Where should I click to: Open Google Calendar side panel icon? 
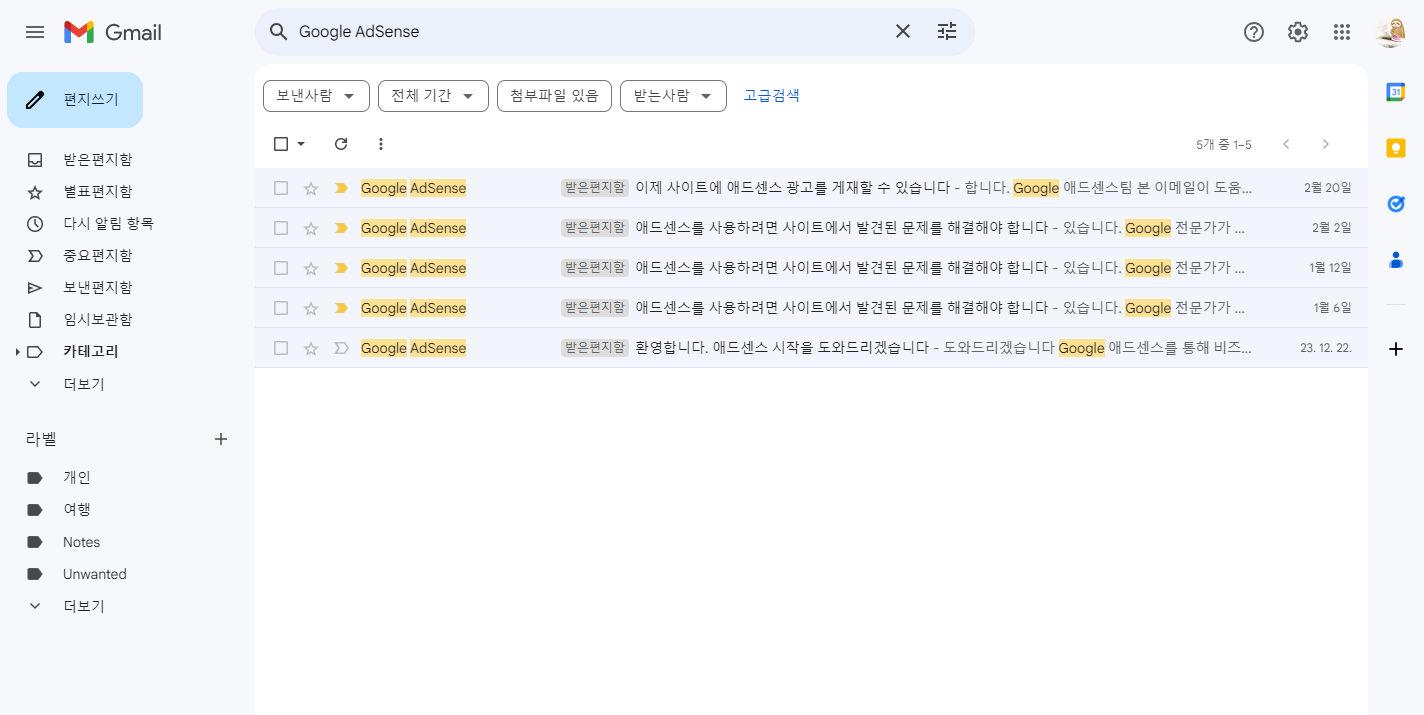[1396, 92]
